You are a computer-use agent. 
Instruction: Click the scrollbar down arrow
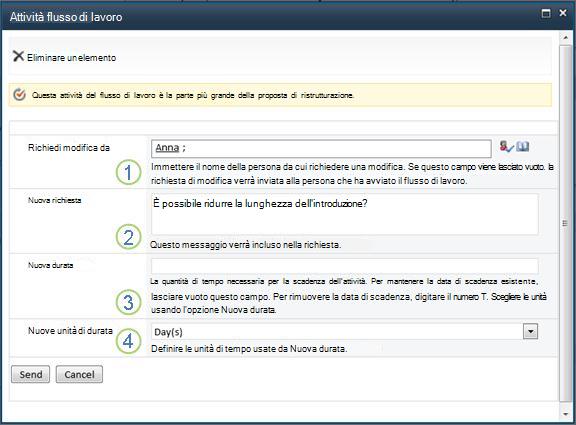point(565,414)
